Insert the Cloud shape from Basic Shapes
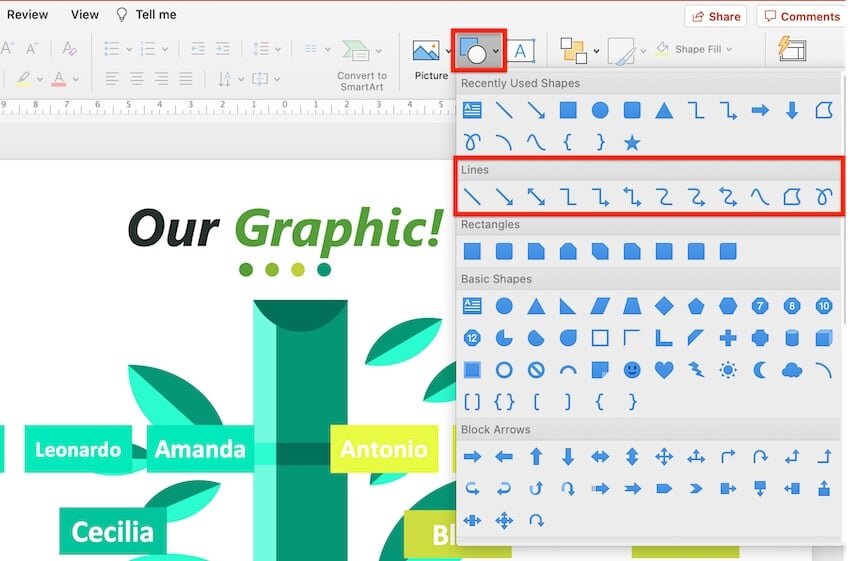Viewport: 850px width, 561px height. pos(792,370)
